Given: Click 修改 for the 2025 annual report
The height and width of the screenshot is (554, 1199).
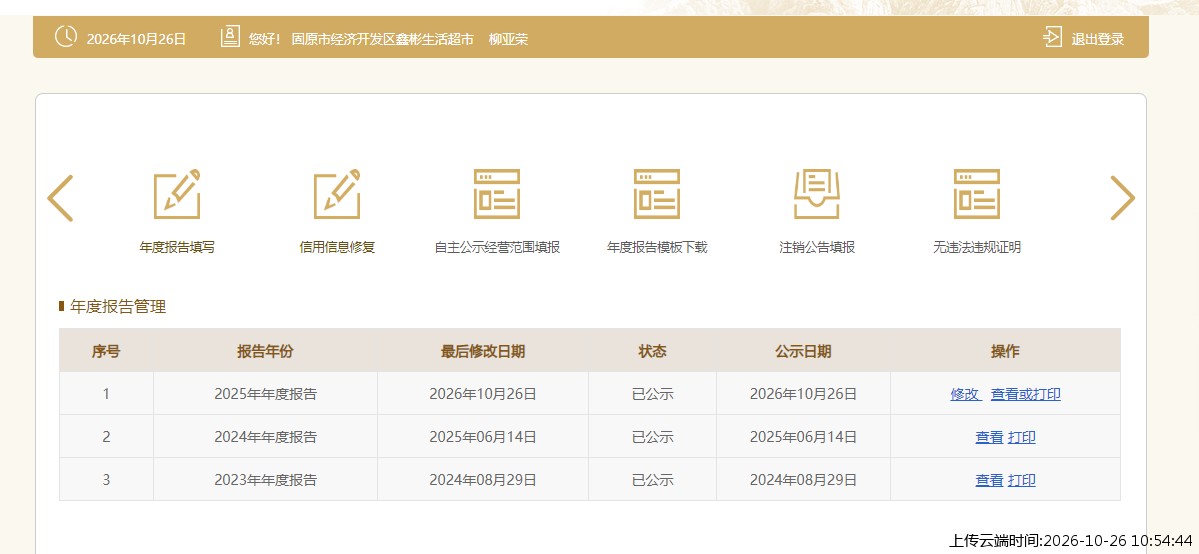Looking at the screenshot, I should pyautogui.click(x=965, y=394).
